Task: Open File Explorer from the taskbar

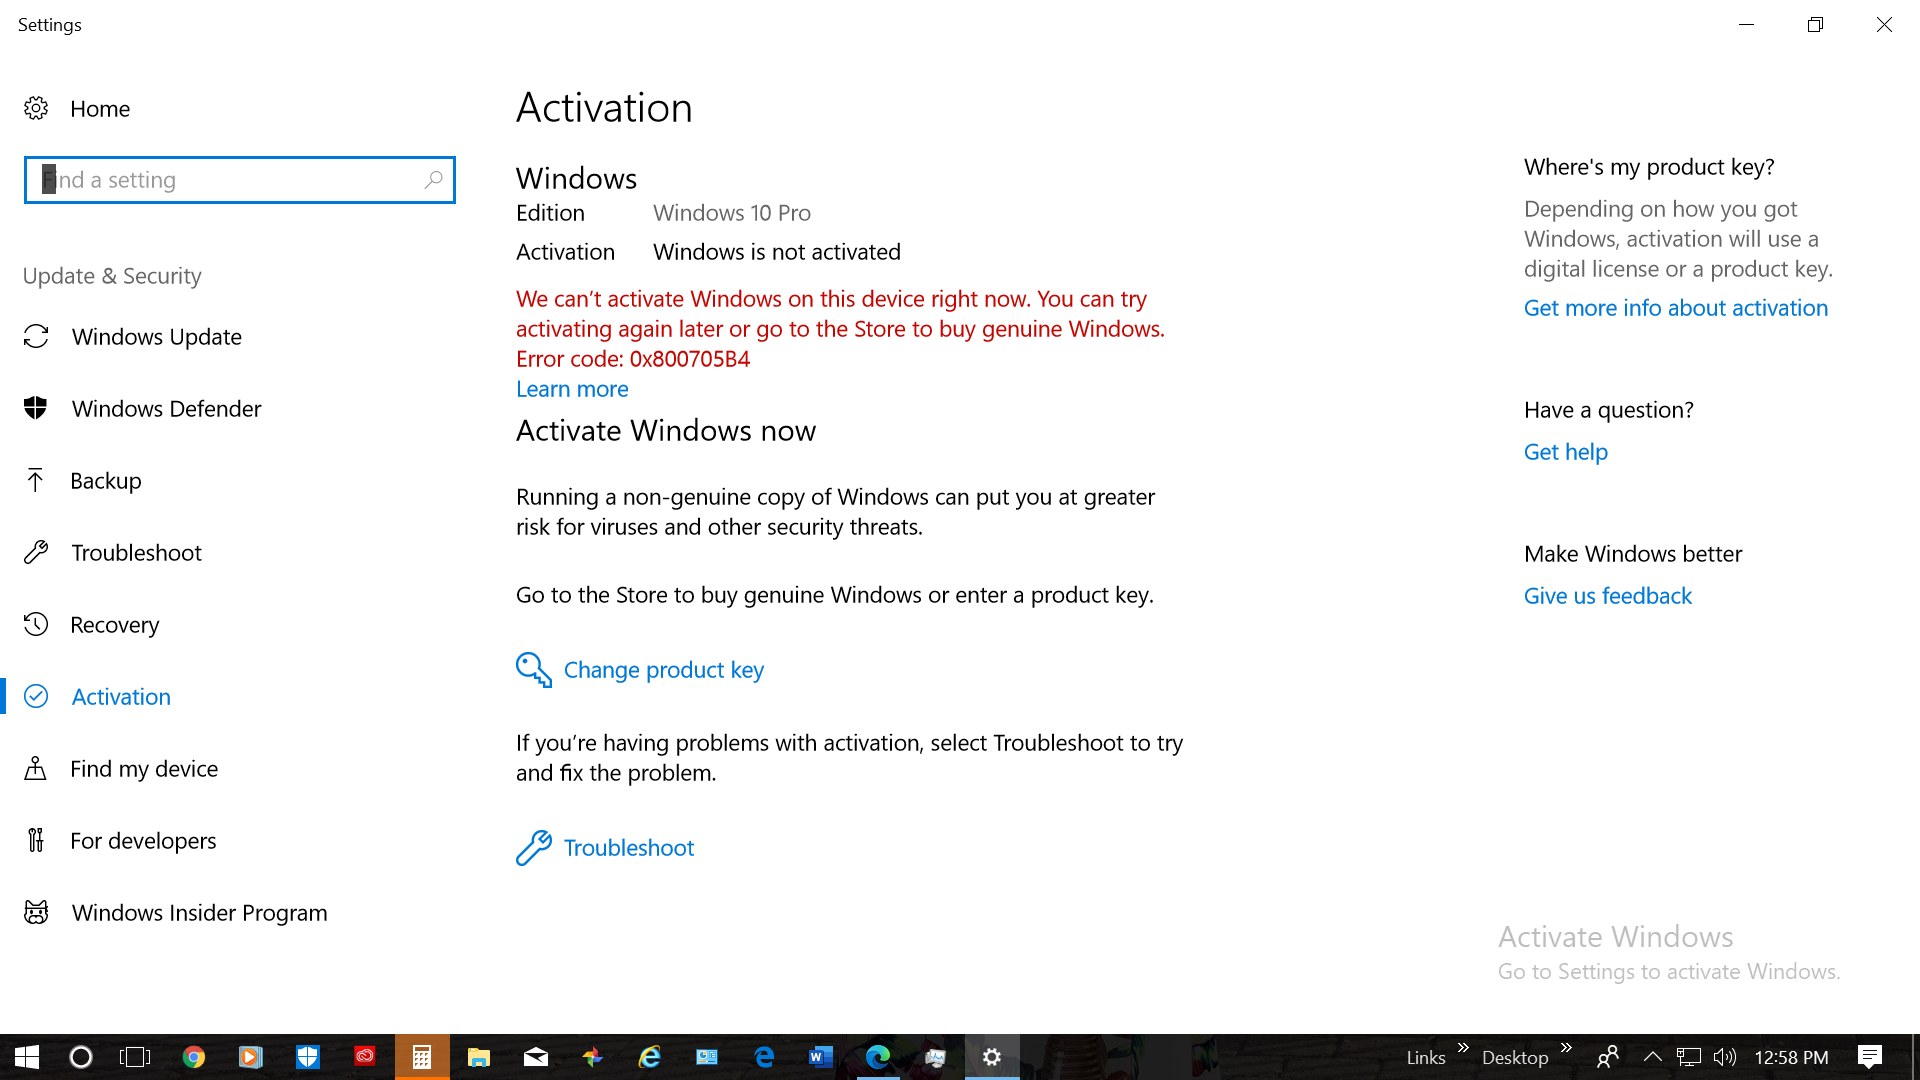Action: click(x=479, y=1057)
